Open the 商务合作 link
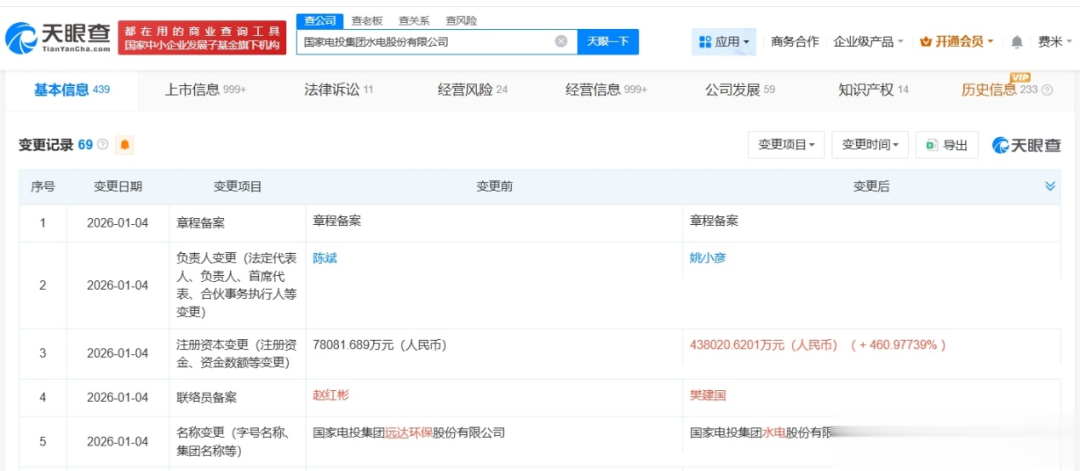This screenshot has height=471, width=1080. click(795, 42)
